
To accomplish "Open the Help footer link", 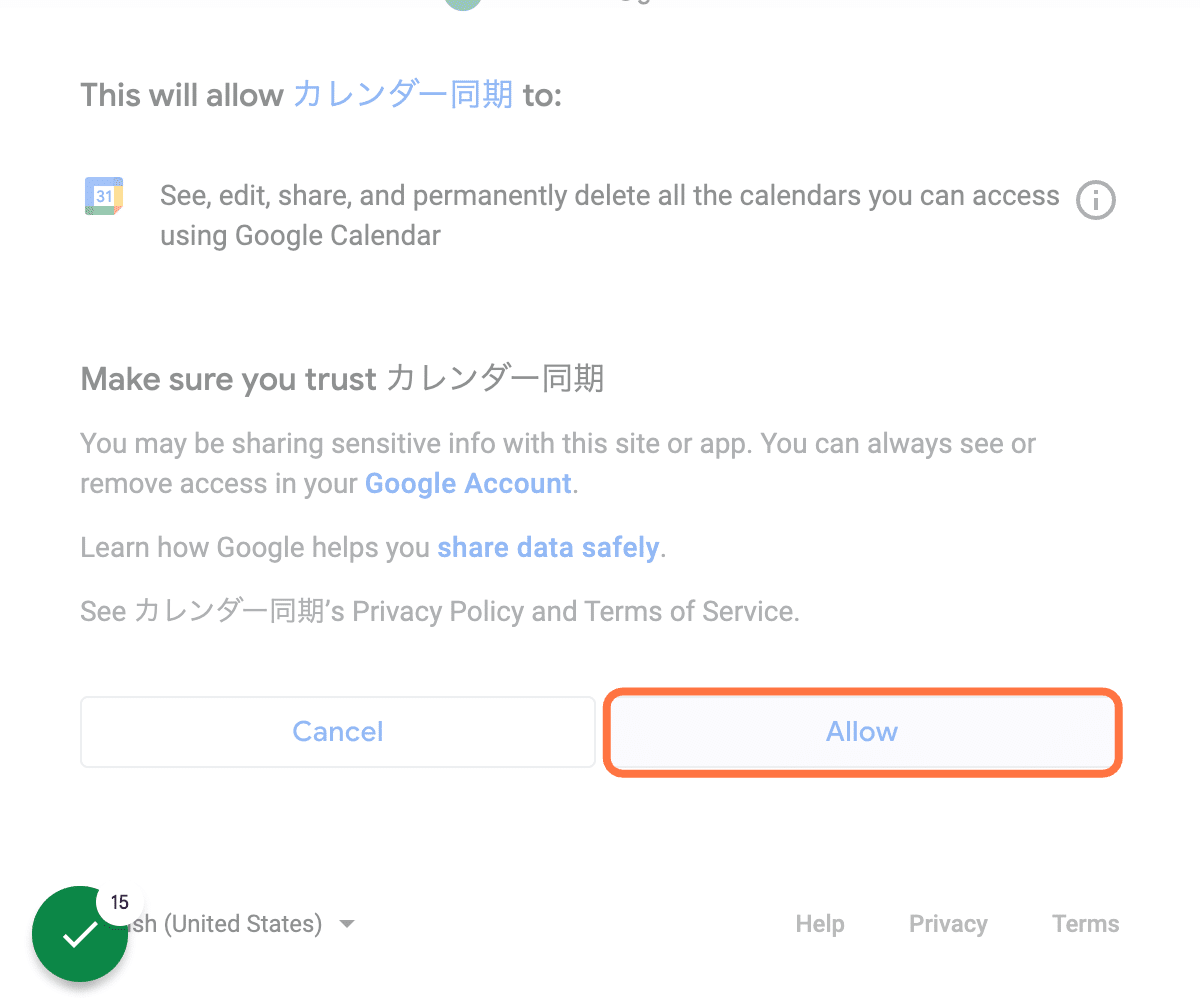I will pyautogui.click(x=820, y=924).
